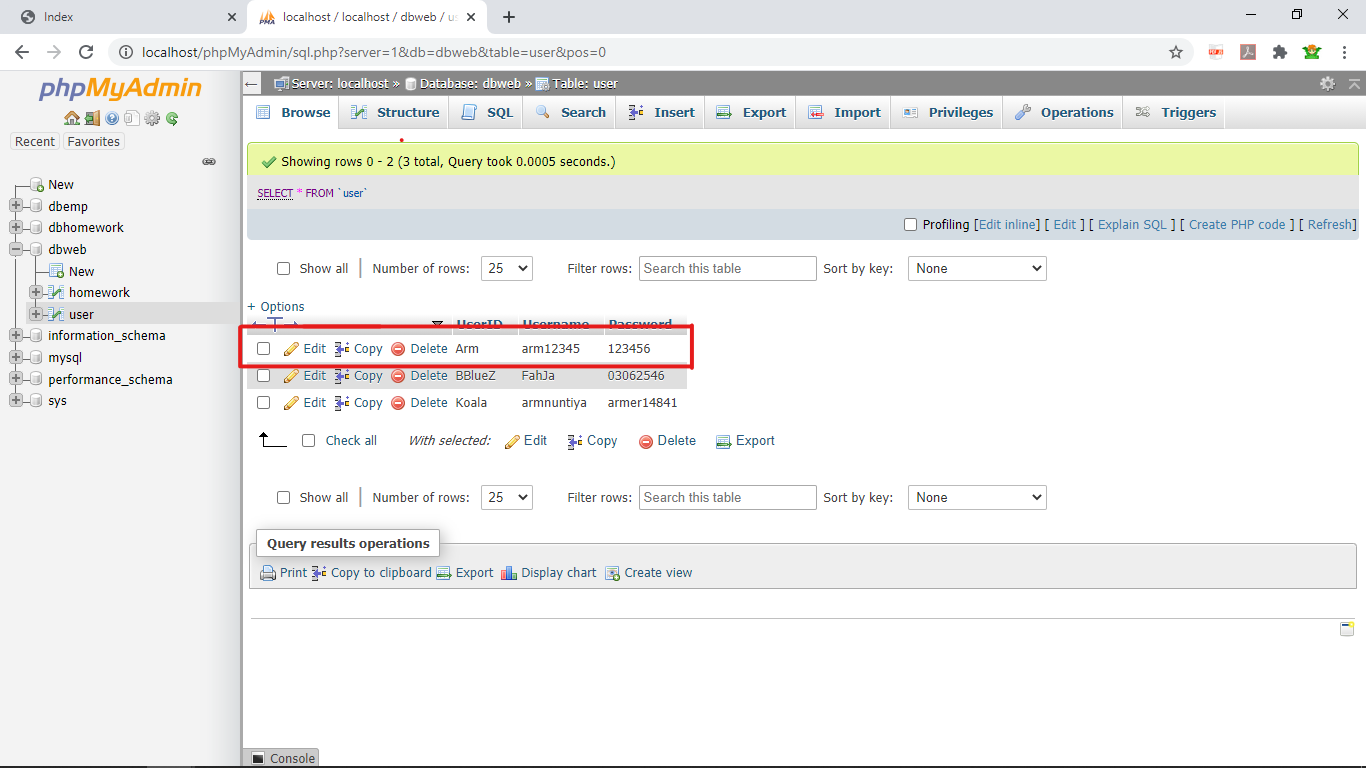Click the Explain SQL link

1132,224
